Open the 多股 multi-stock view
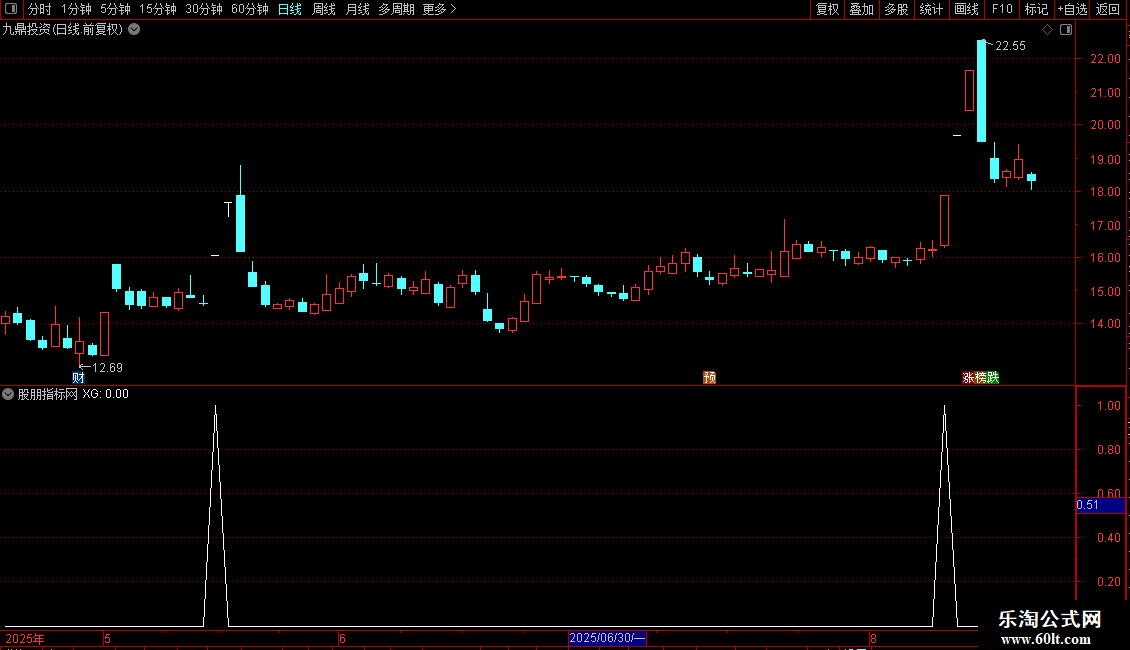Screen dimensions: 1130x650 click(x=896, y=9)
